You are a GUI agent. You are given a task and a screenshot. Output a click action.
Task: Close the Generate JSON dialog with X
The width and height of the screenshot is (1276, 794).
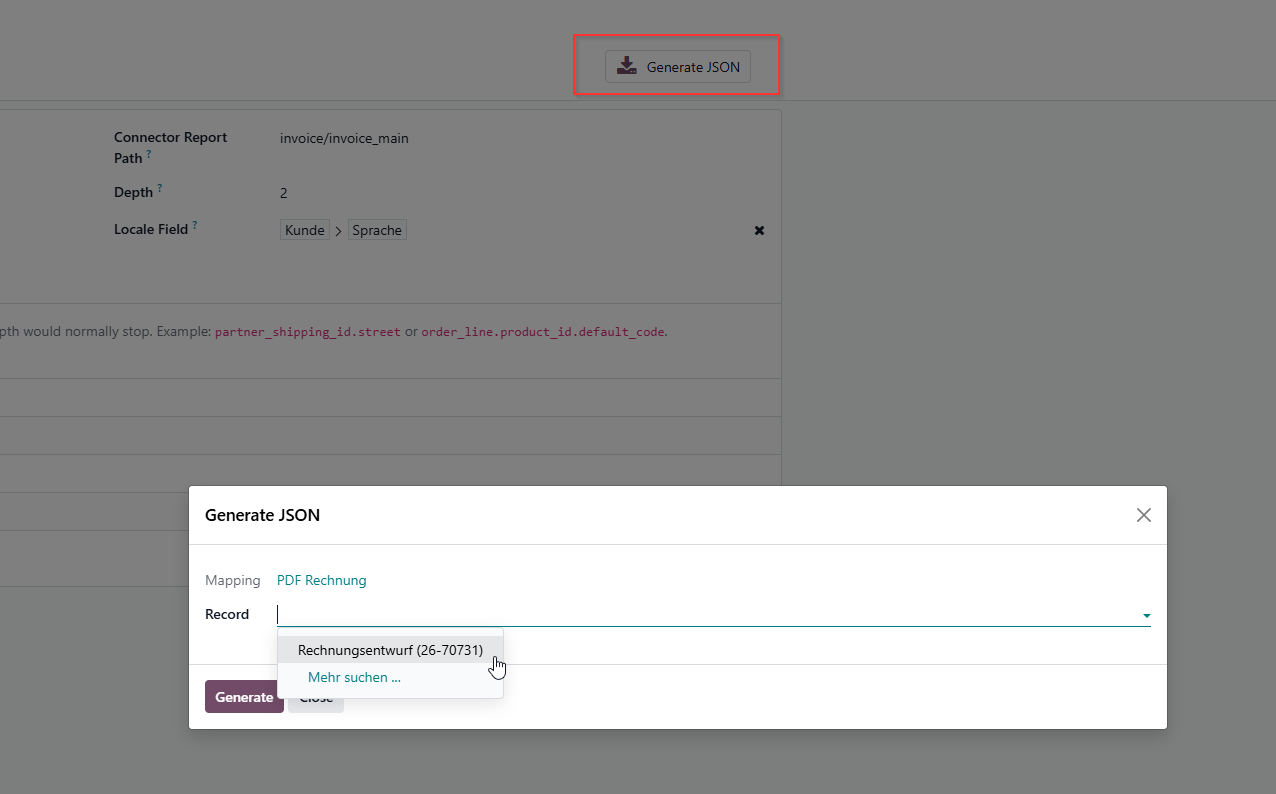[1144, 515]
